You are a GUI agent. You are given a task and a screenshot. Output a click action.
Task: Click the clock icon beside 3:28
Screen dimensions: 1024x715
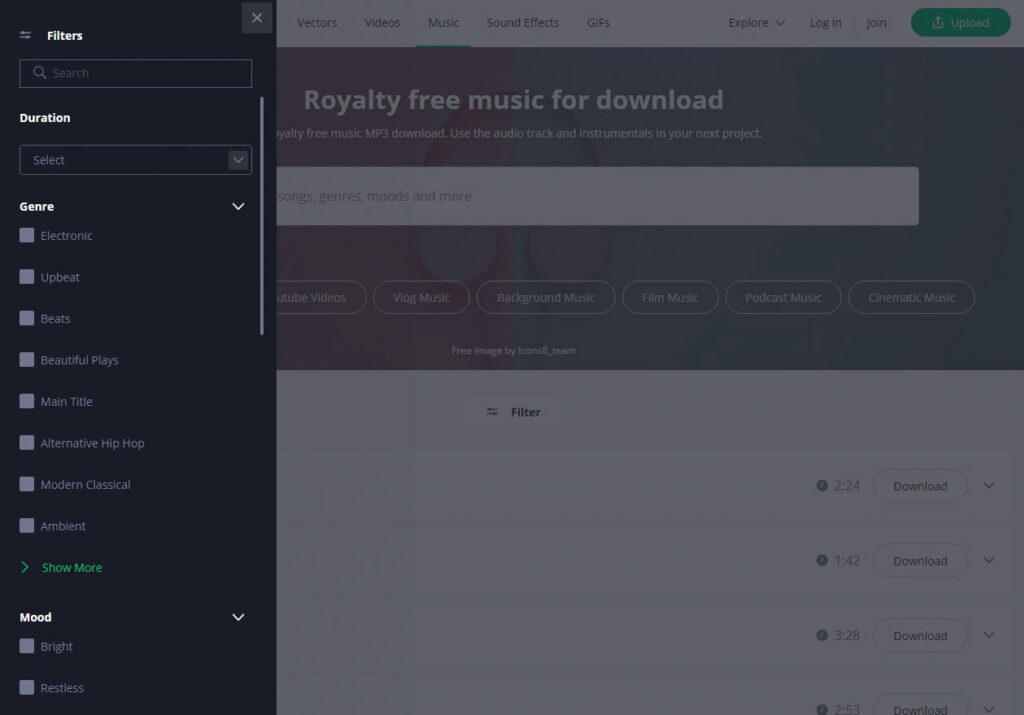(x=822, y=635)
